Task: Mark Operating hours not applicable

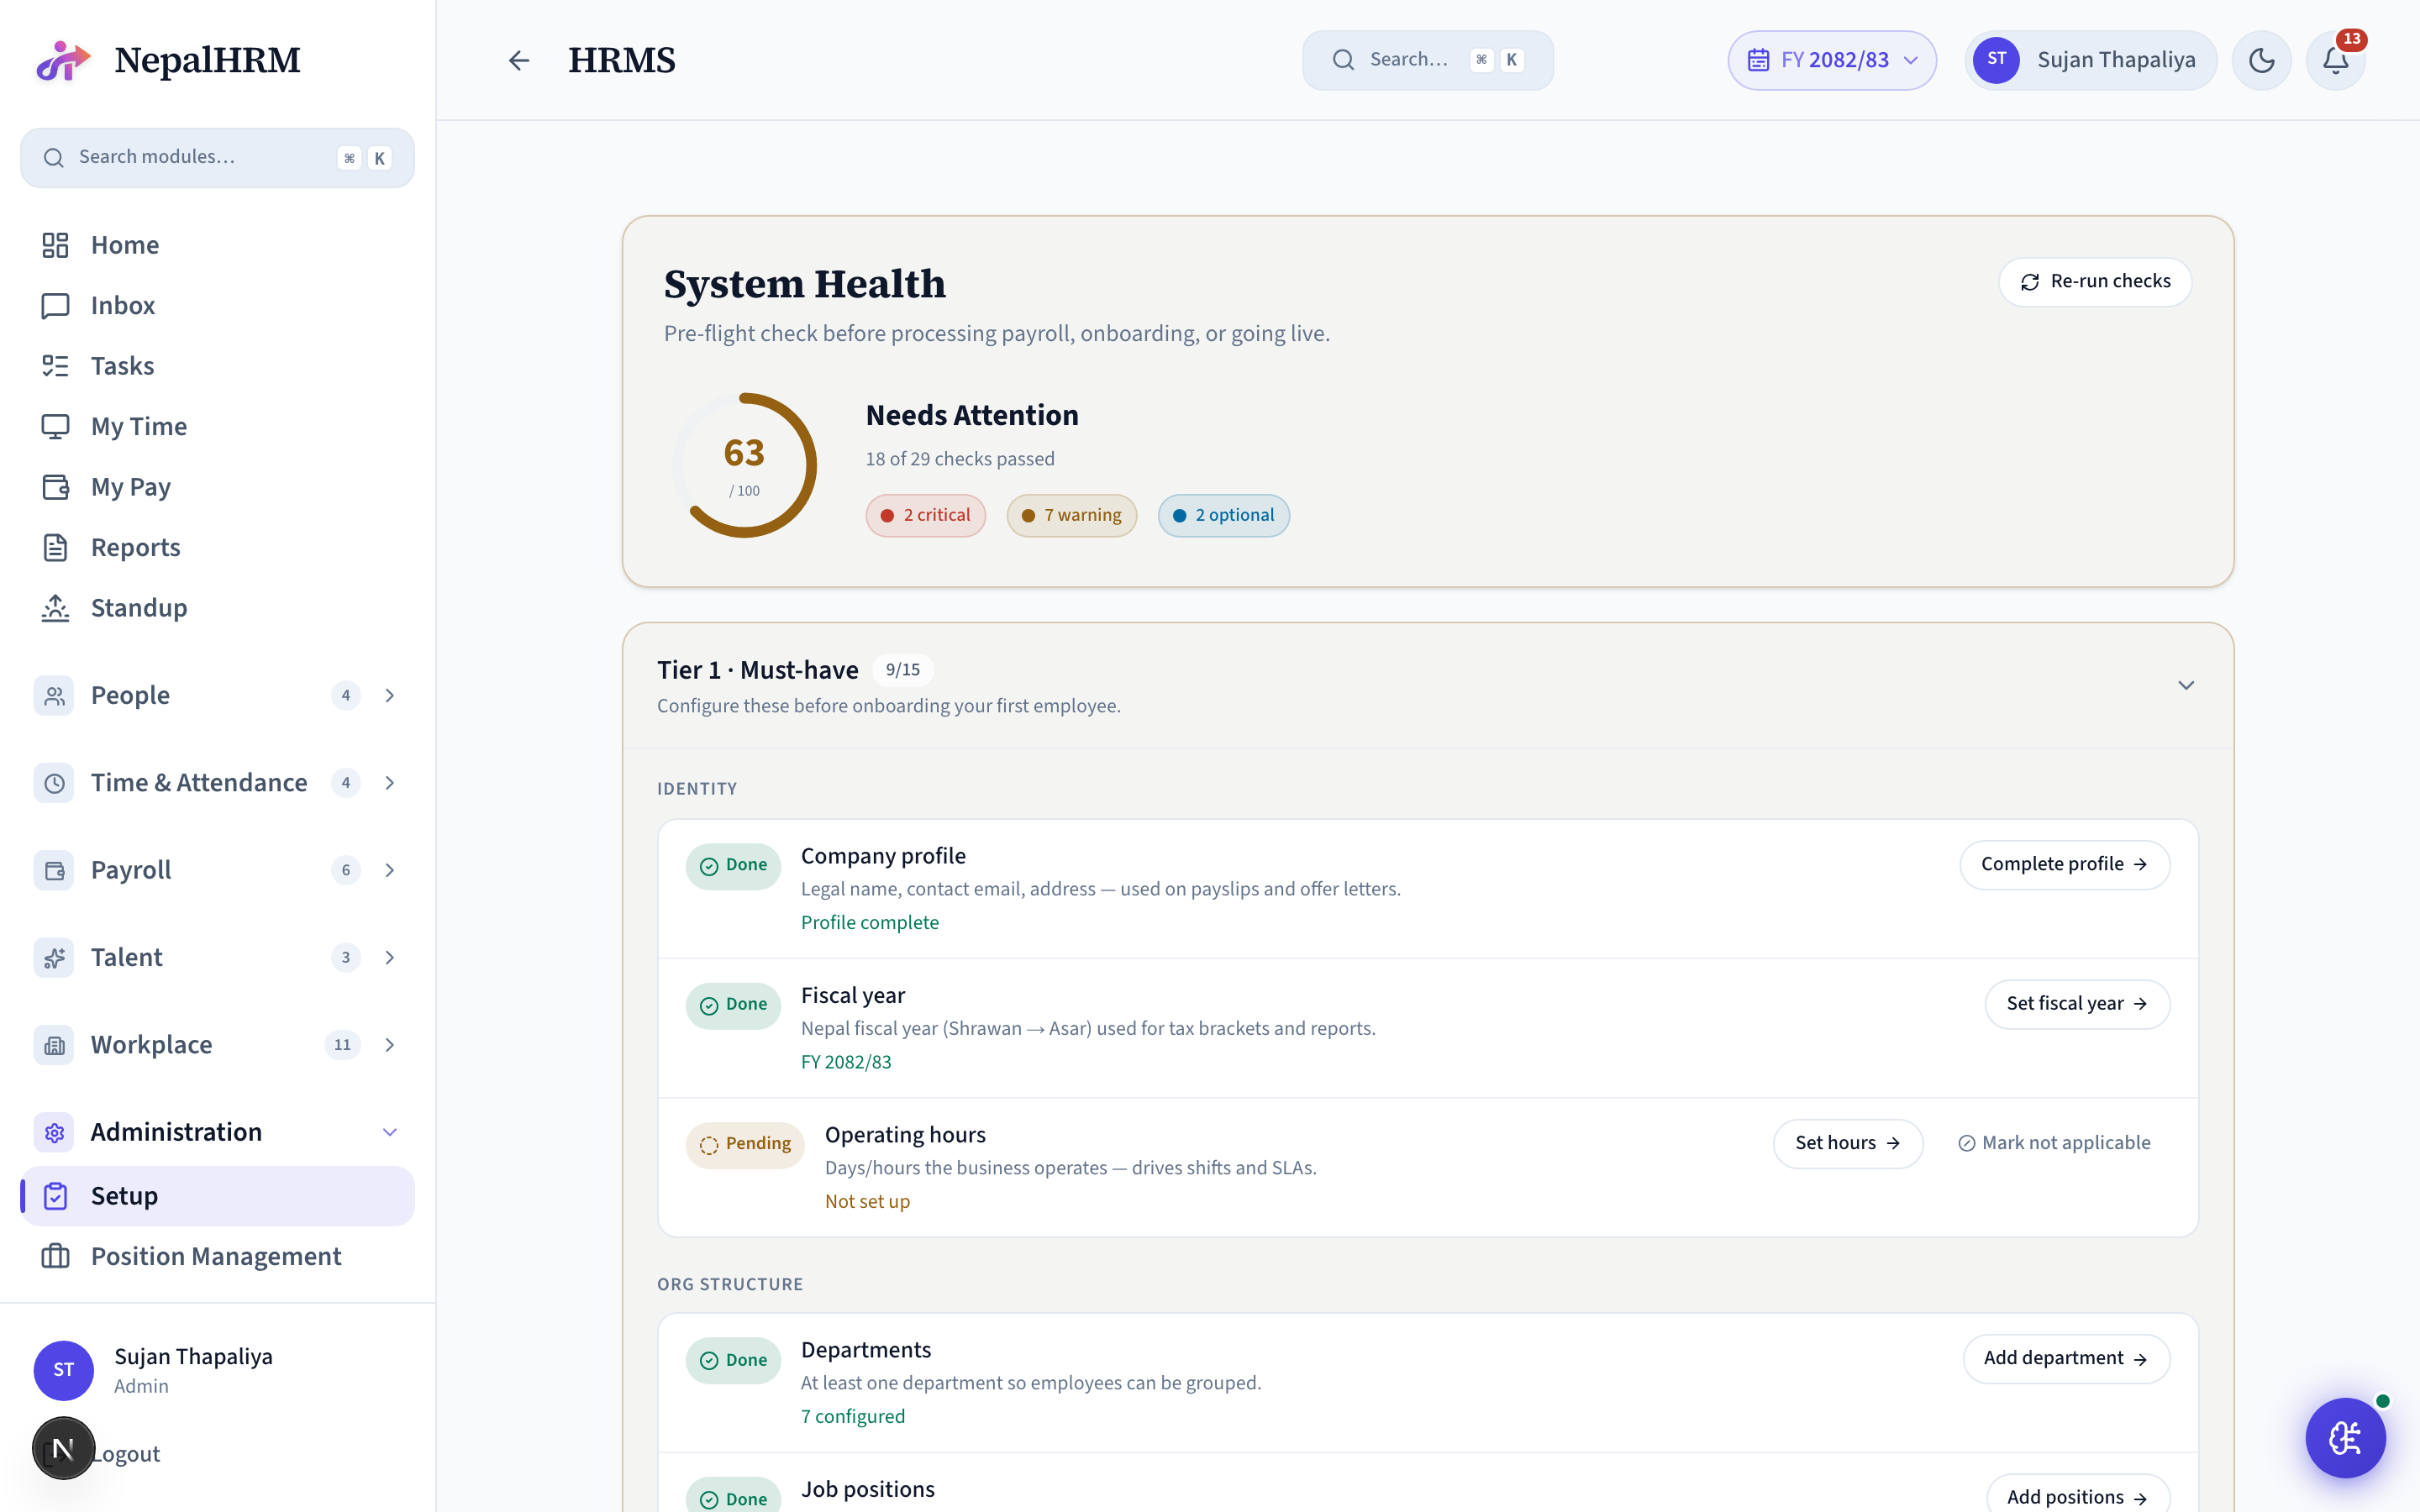Action: click(2054, 1143)
